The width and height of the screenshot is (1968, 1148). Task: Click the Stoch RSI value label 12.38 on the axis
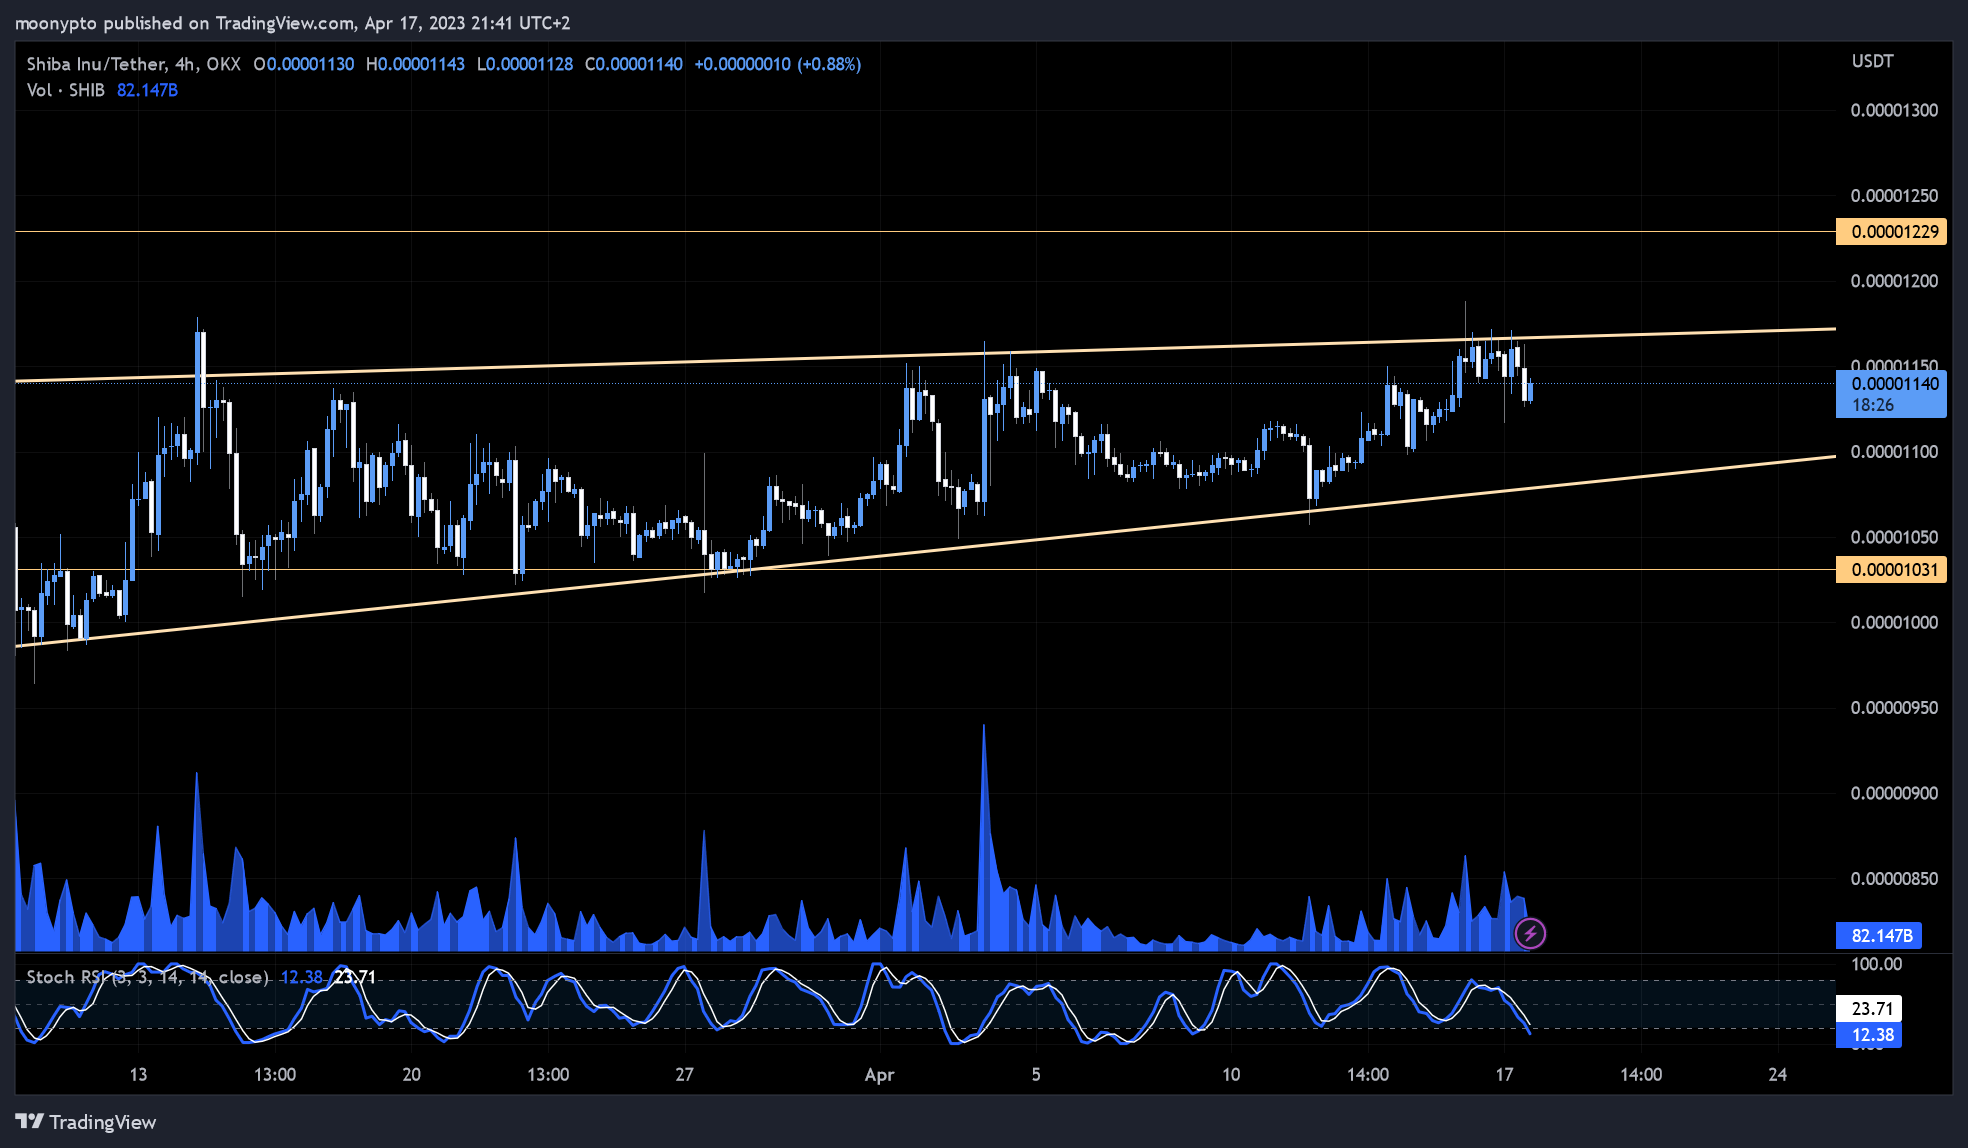[1869, 1035]
